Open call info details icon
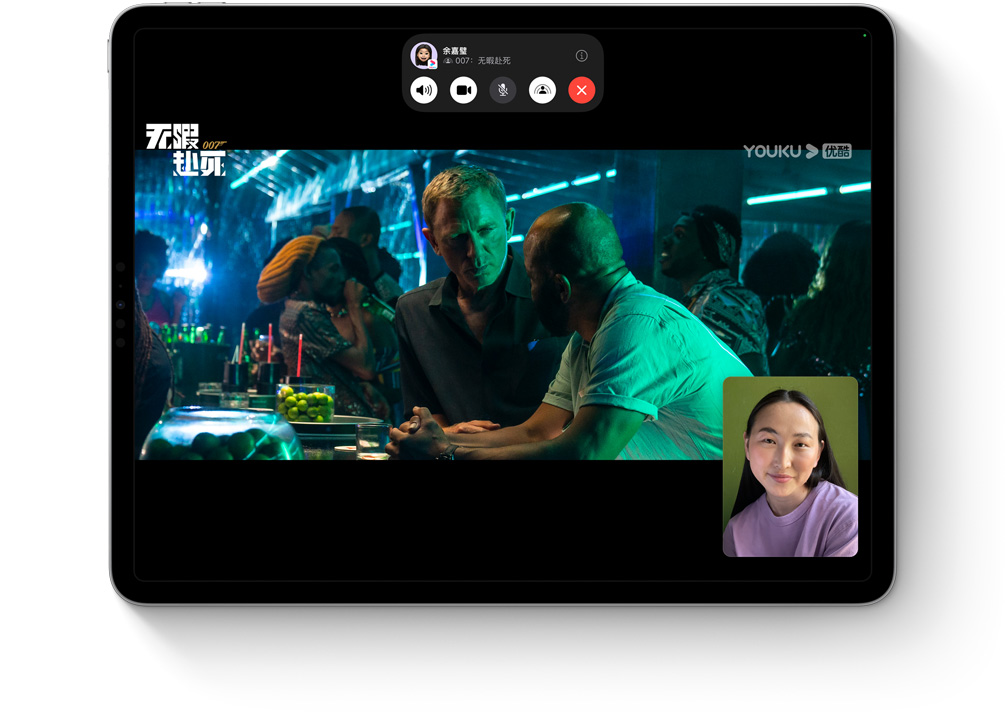The width and height of the screenshot is (1005, 725). click(581, 56)
